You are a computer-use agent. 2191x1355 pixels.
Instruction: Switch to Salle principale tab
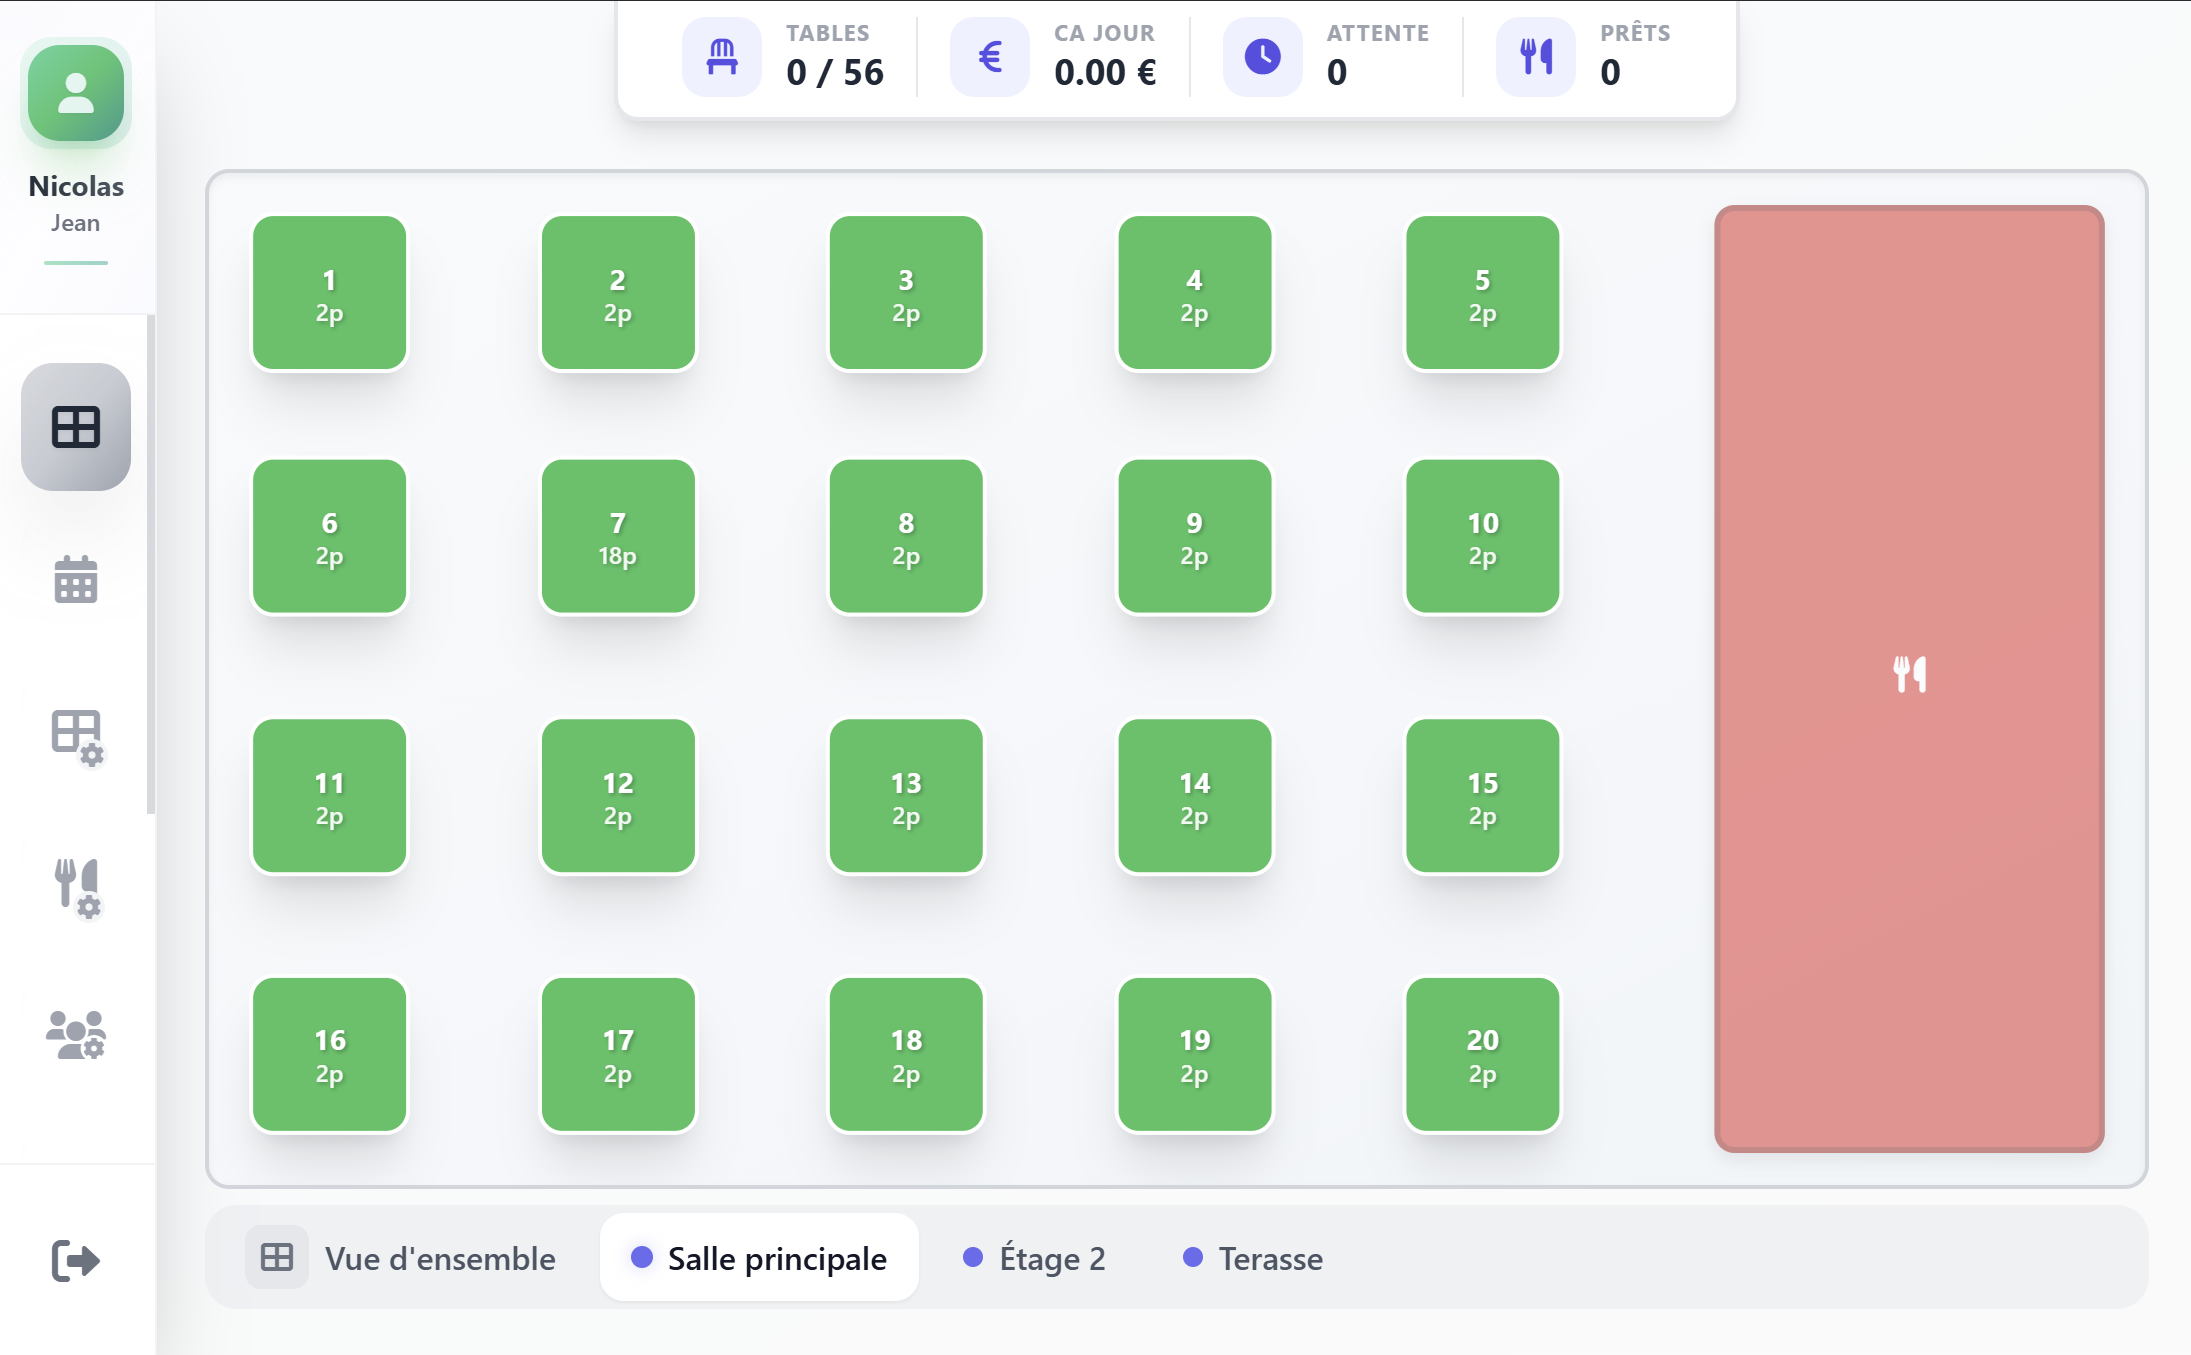(759, 1257)
